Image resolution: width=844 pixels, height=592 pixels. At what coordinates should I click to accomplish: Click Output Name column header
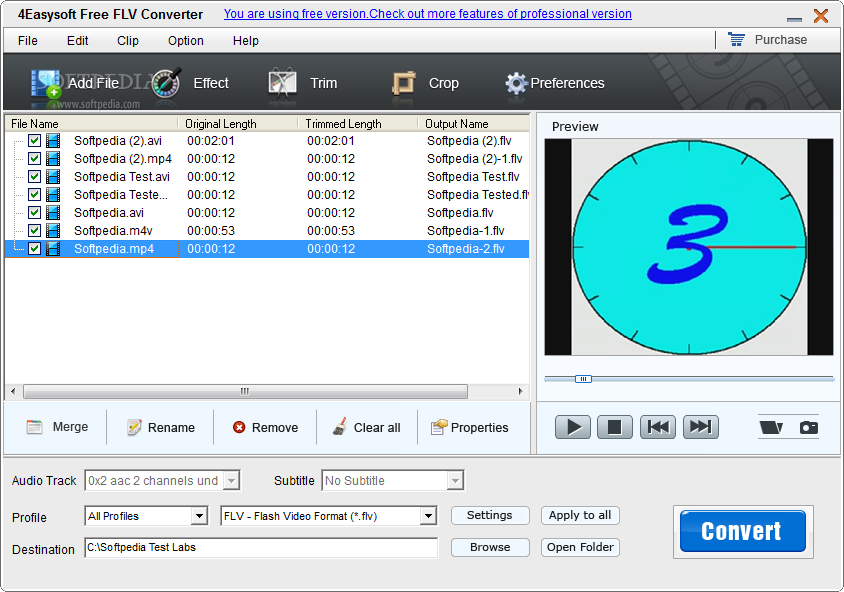coord(473,124)
